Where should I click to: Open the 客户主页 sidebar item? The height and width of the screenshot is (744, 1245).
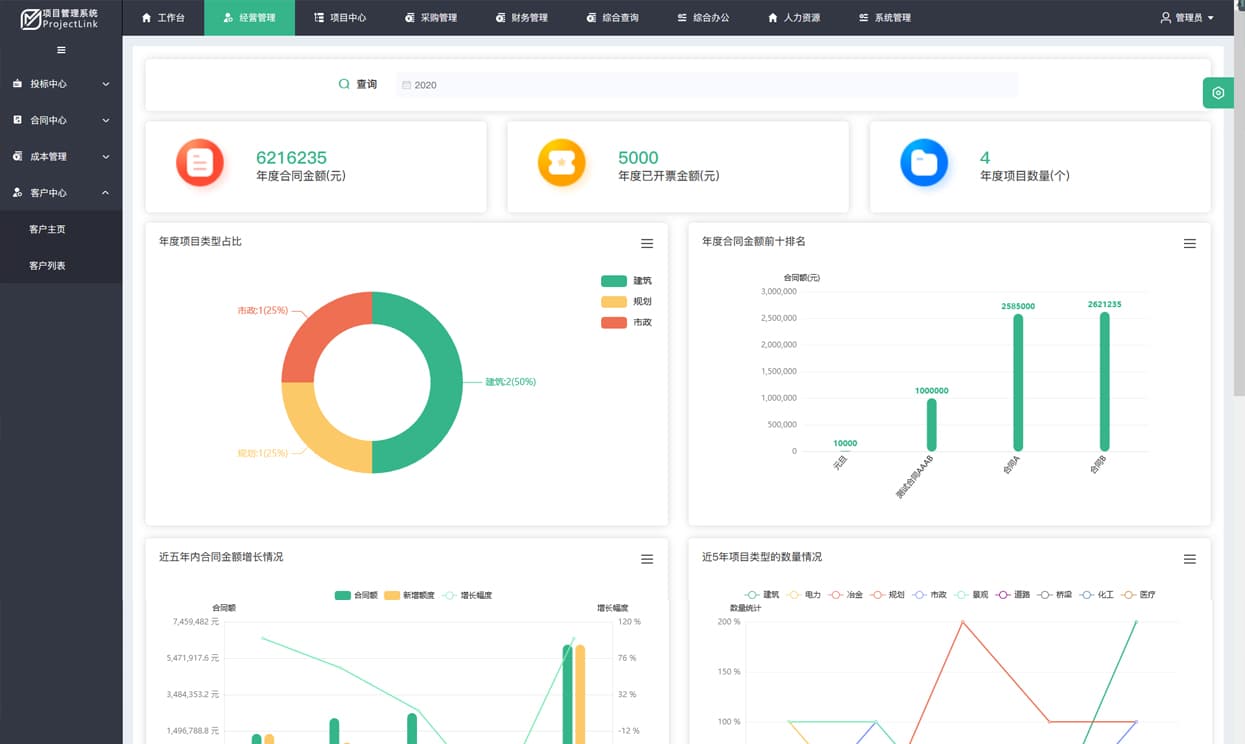(61, 229)
